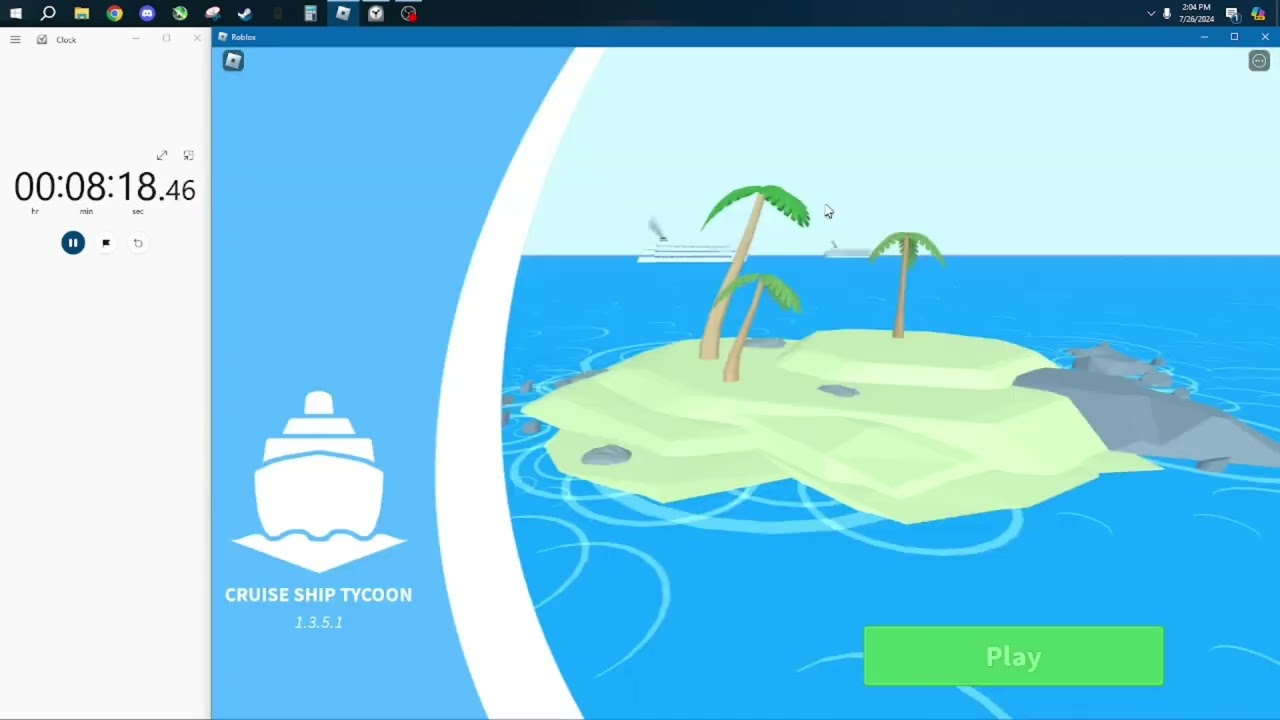This screenshot has width=1280, height=720.
Task: Switch to the Clock app taskbar icon
Action: (376, 14)
